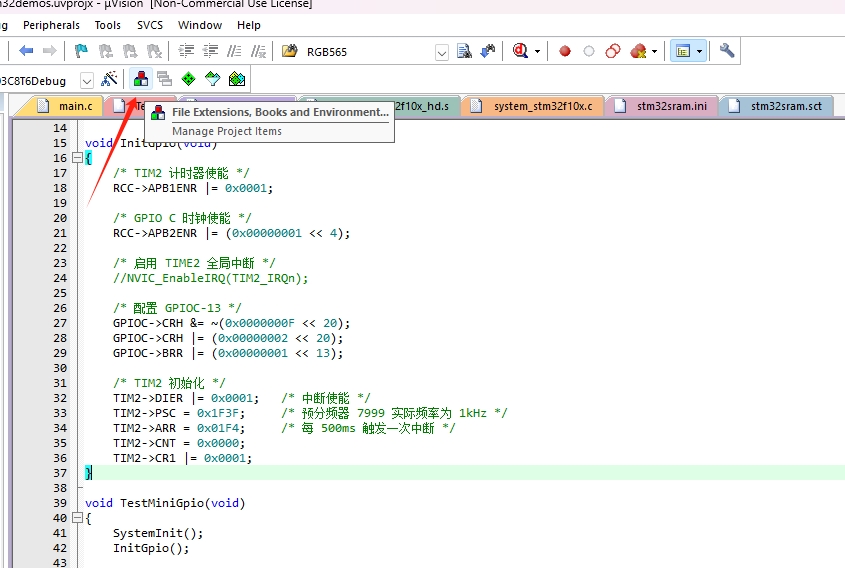The width and height of the screenshot is (845, 568).
Task: Open kill-breakpoints dropdown arrow
Action: [x=654, y=52]
